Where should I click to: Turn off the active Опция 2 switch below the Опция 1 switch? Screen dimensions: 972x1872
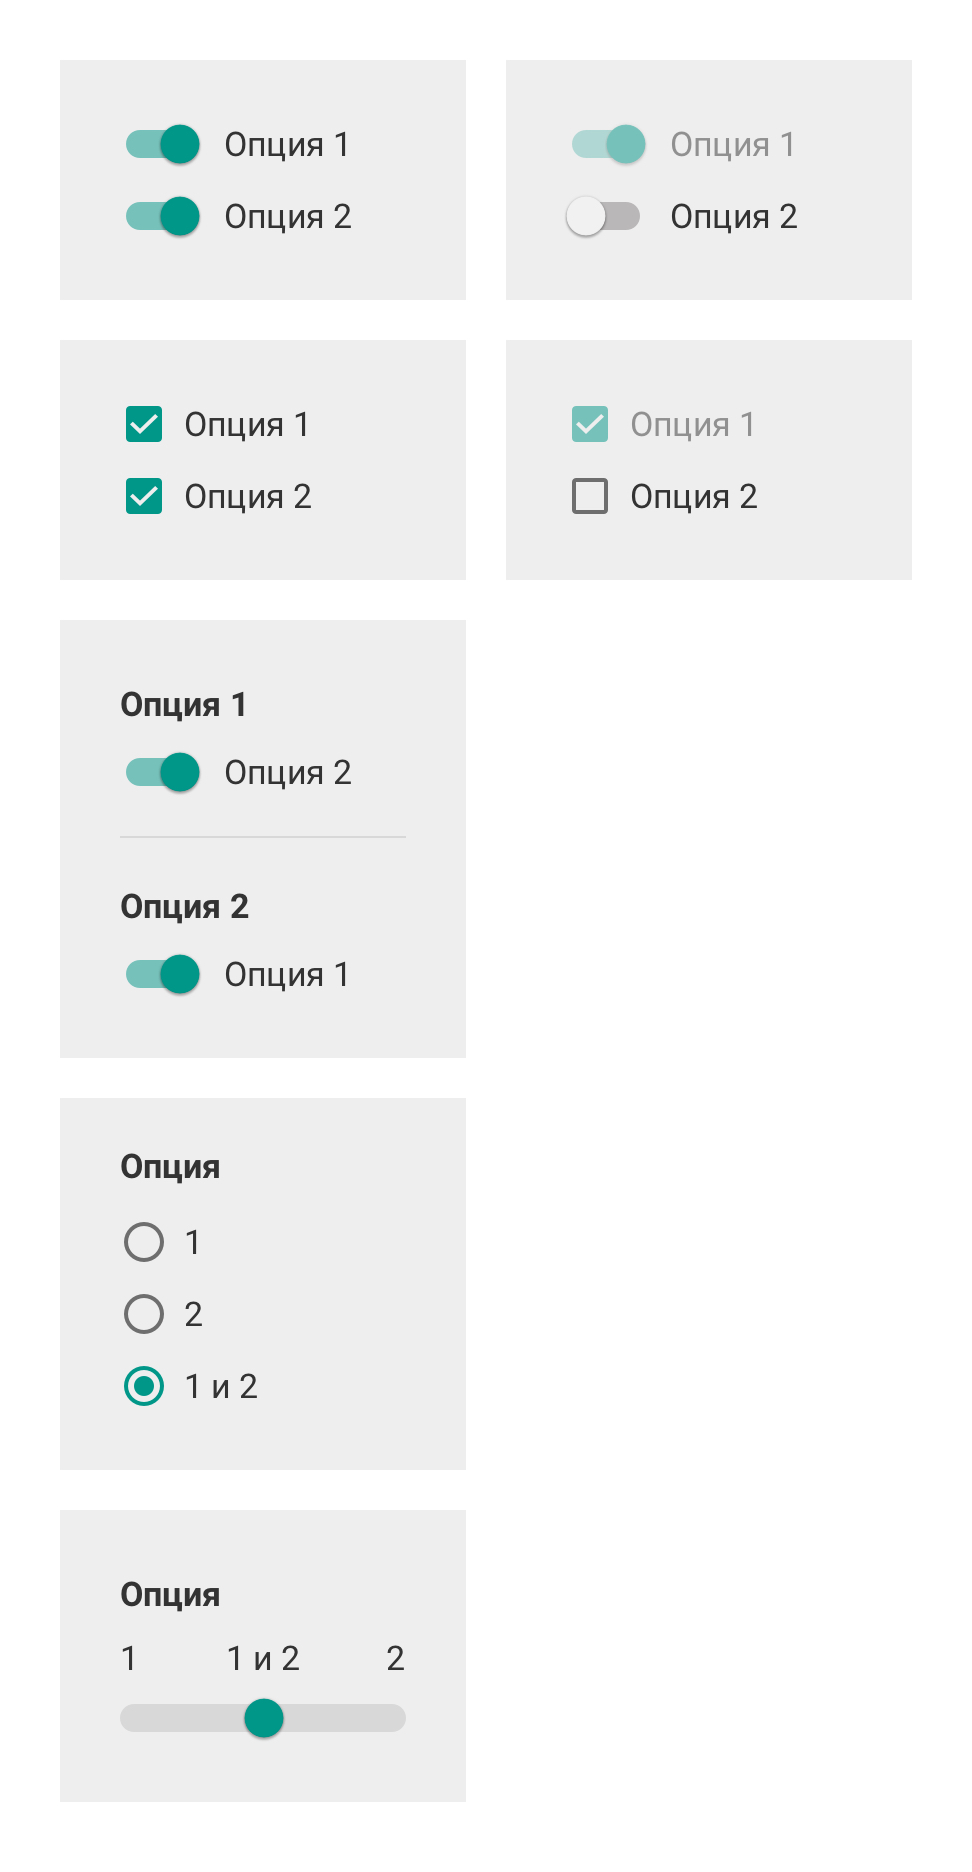point(163,216)
